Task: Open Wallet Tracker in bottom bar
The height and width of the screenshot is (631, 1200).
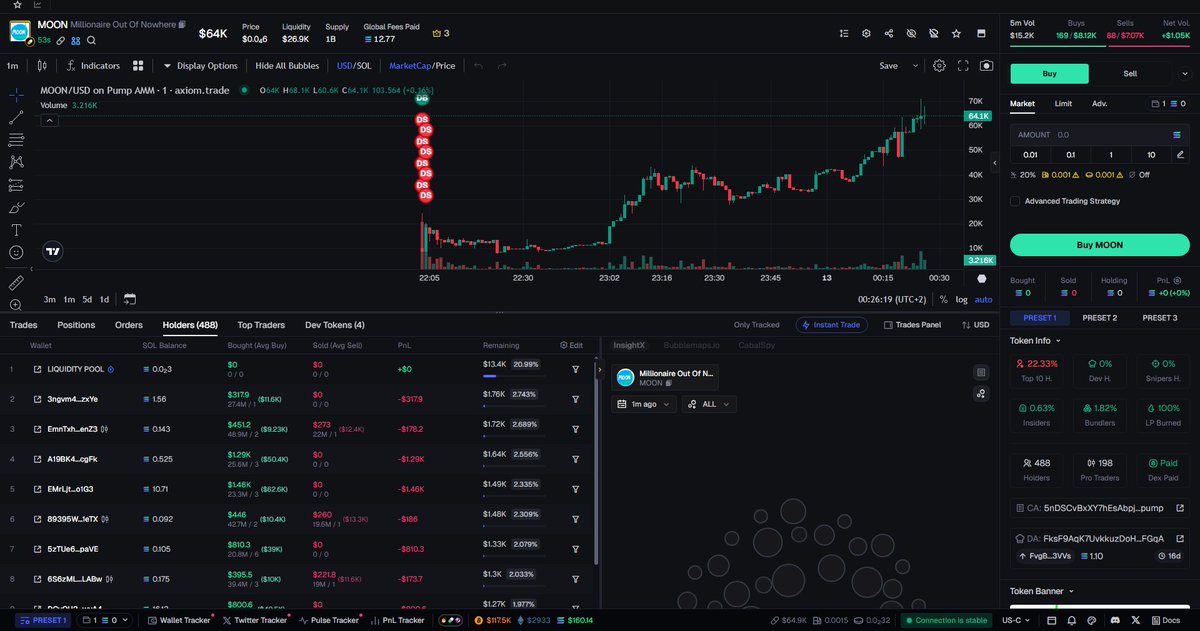Action: 179,620
